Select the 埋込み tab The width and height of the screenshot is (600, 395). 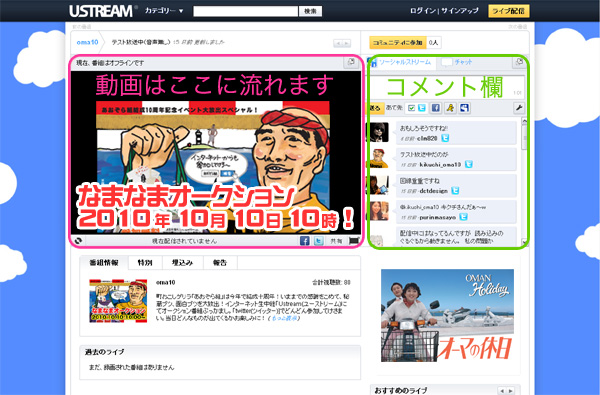182,263
